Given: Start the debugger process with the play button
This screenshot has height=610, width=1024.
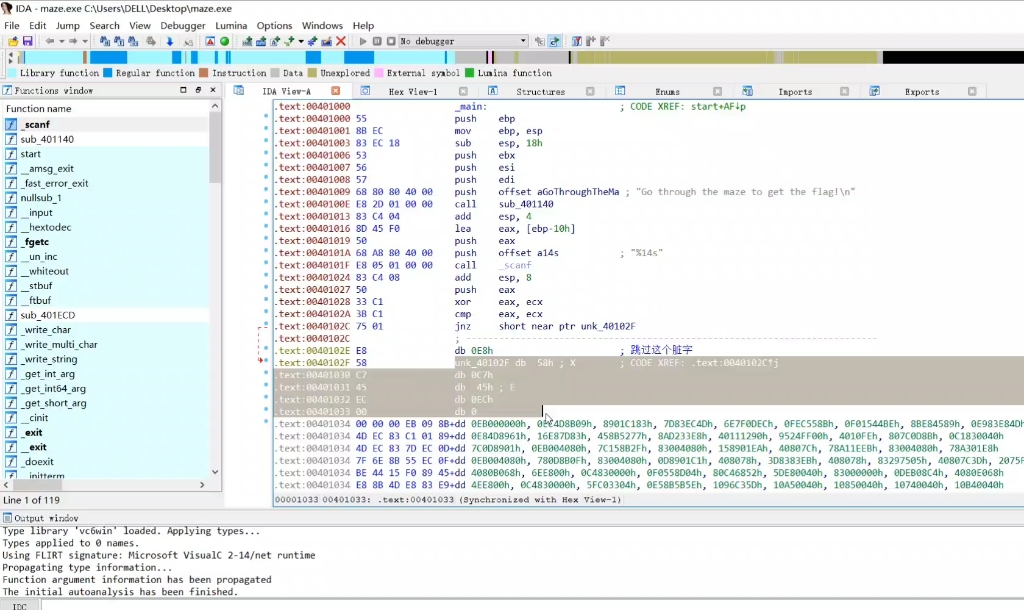Looking at the screenshot, I should coord(363,41).
